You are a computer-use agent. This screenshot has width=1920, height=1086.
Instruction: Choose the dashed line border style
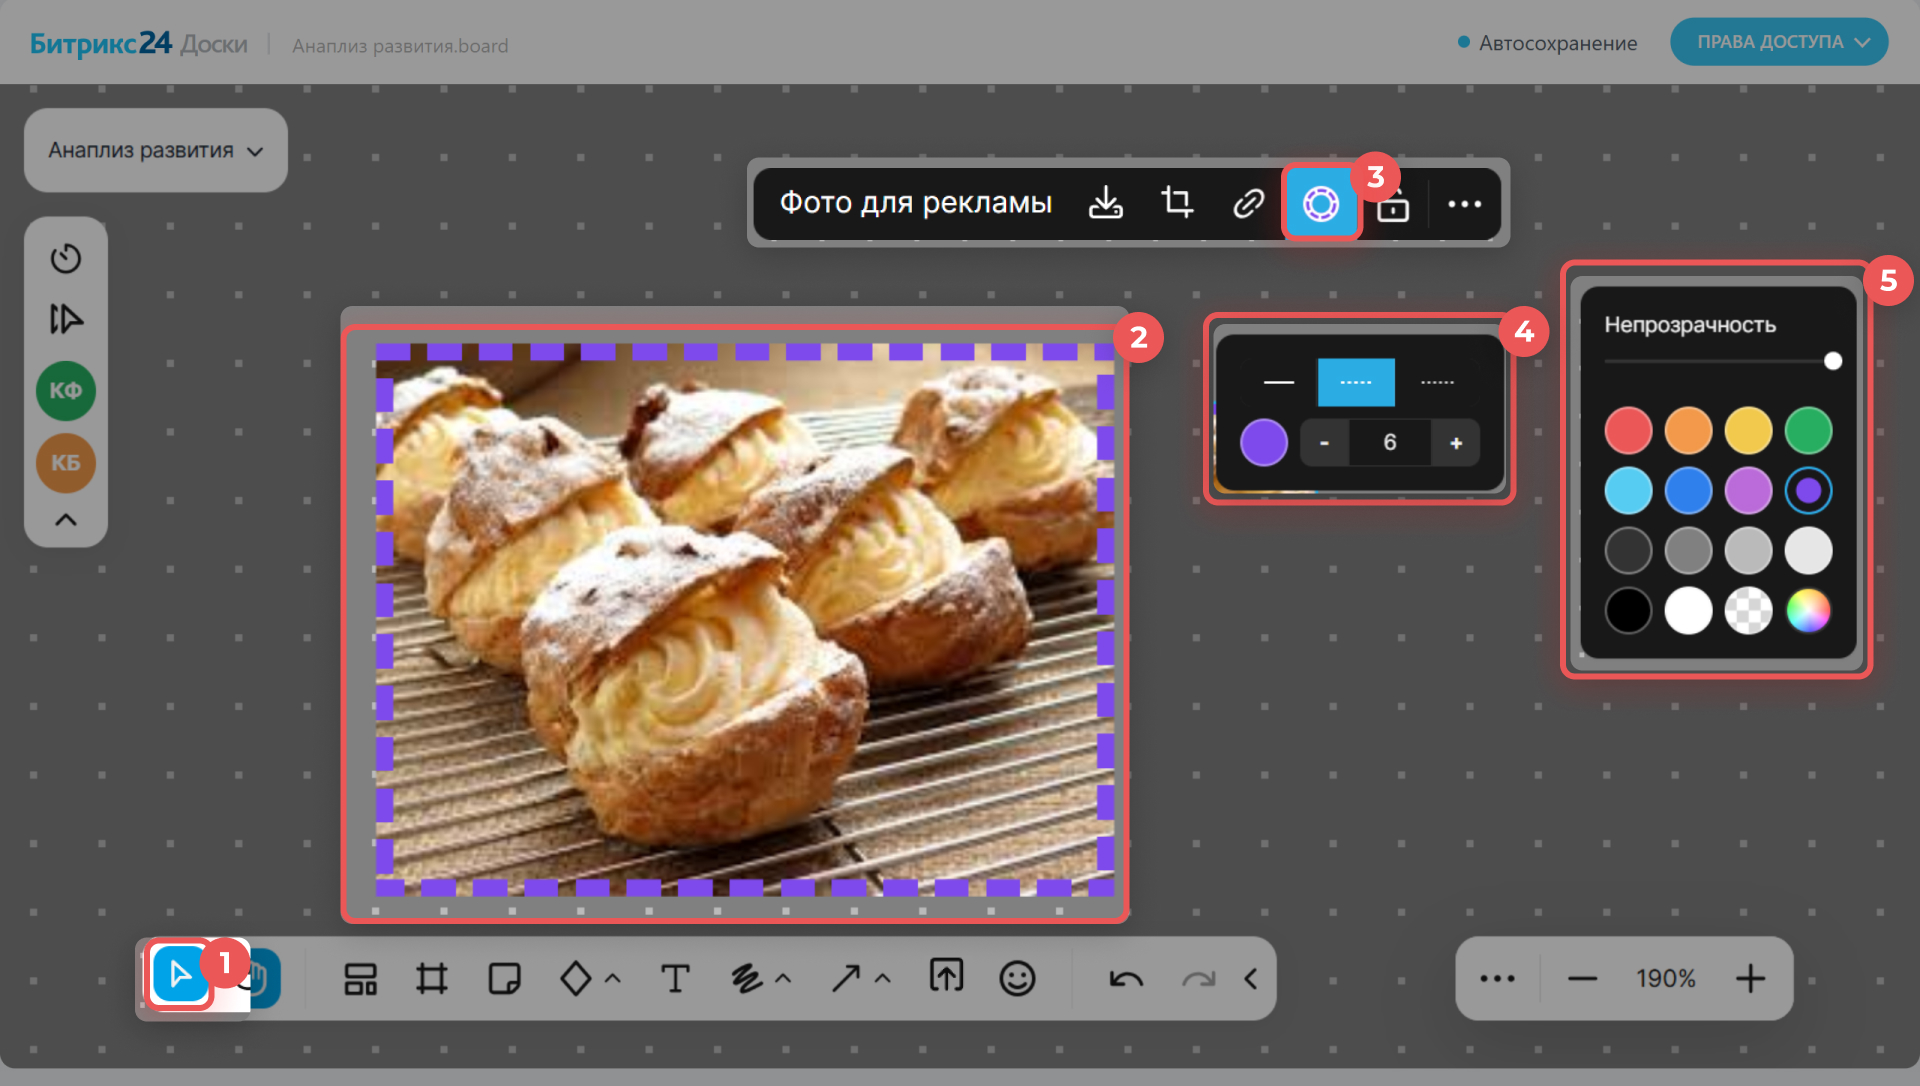(x=1356, y=382)
